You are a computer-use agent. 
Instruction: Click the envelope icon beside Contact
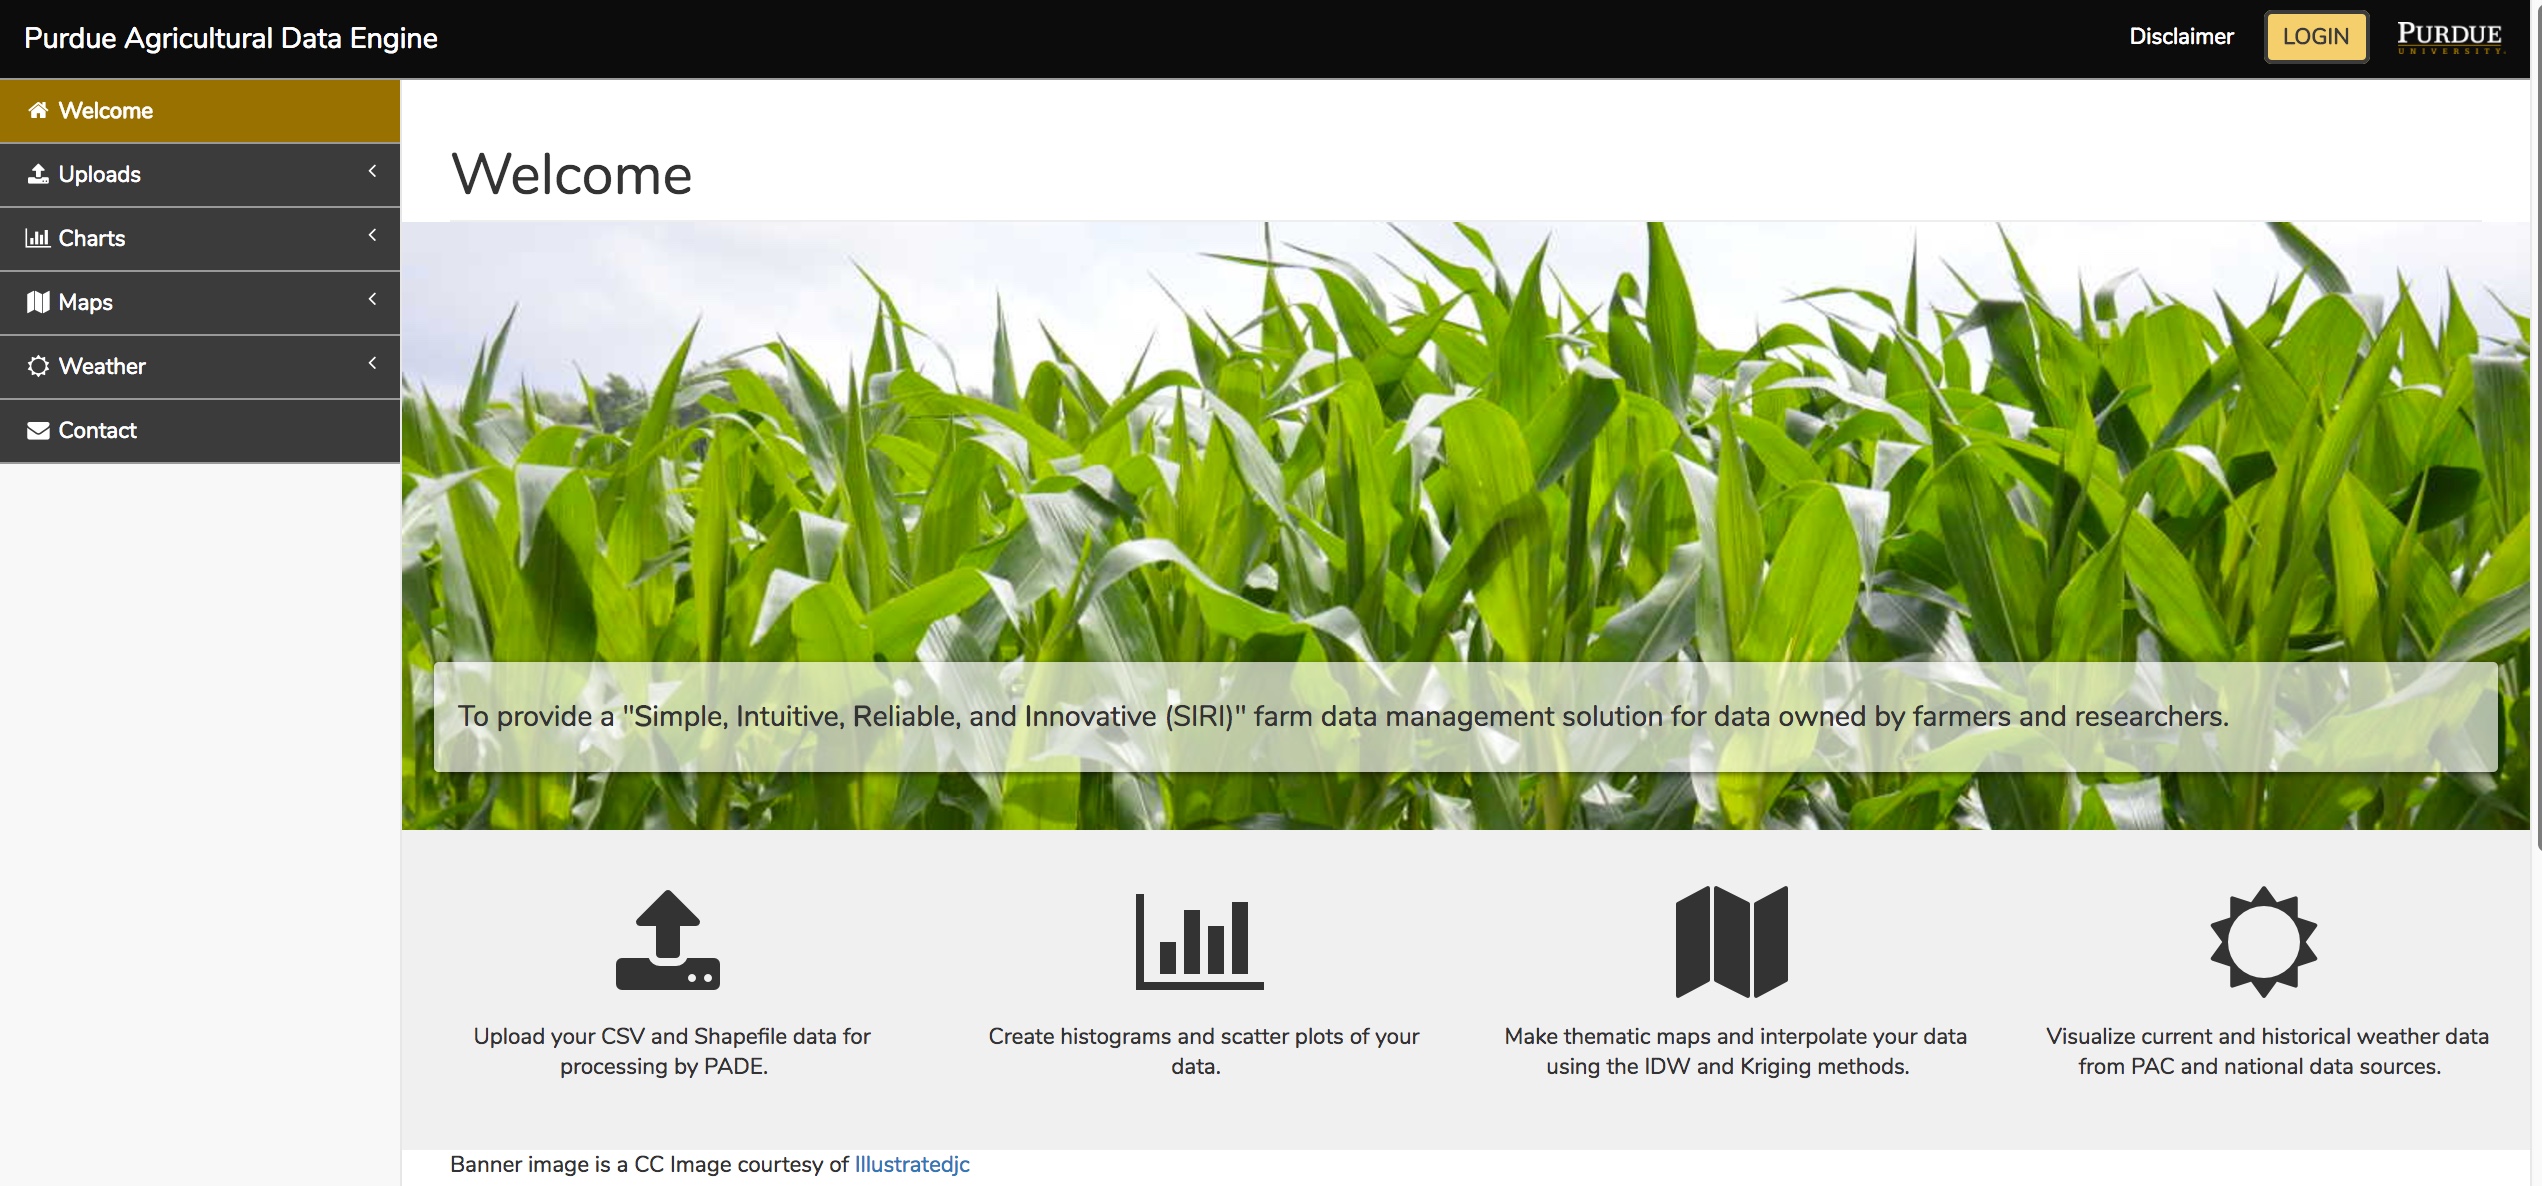tap(38, 430)
